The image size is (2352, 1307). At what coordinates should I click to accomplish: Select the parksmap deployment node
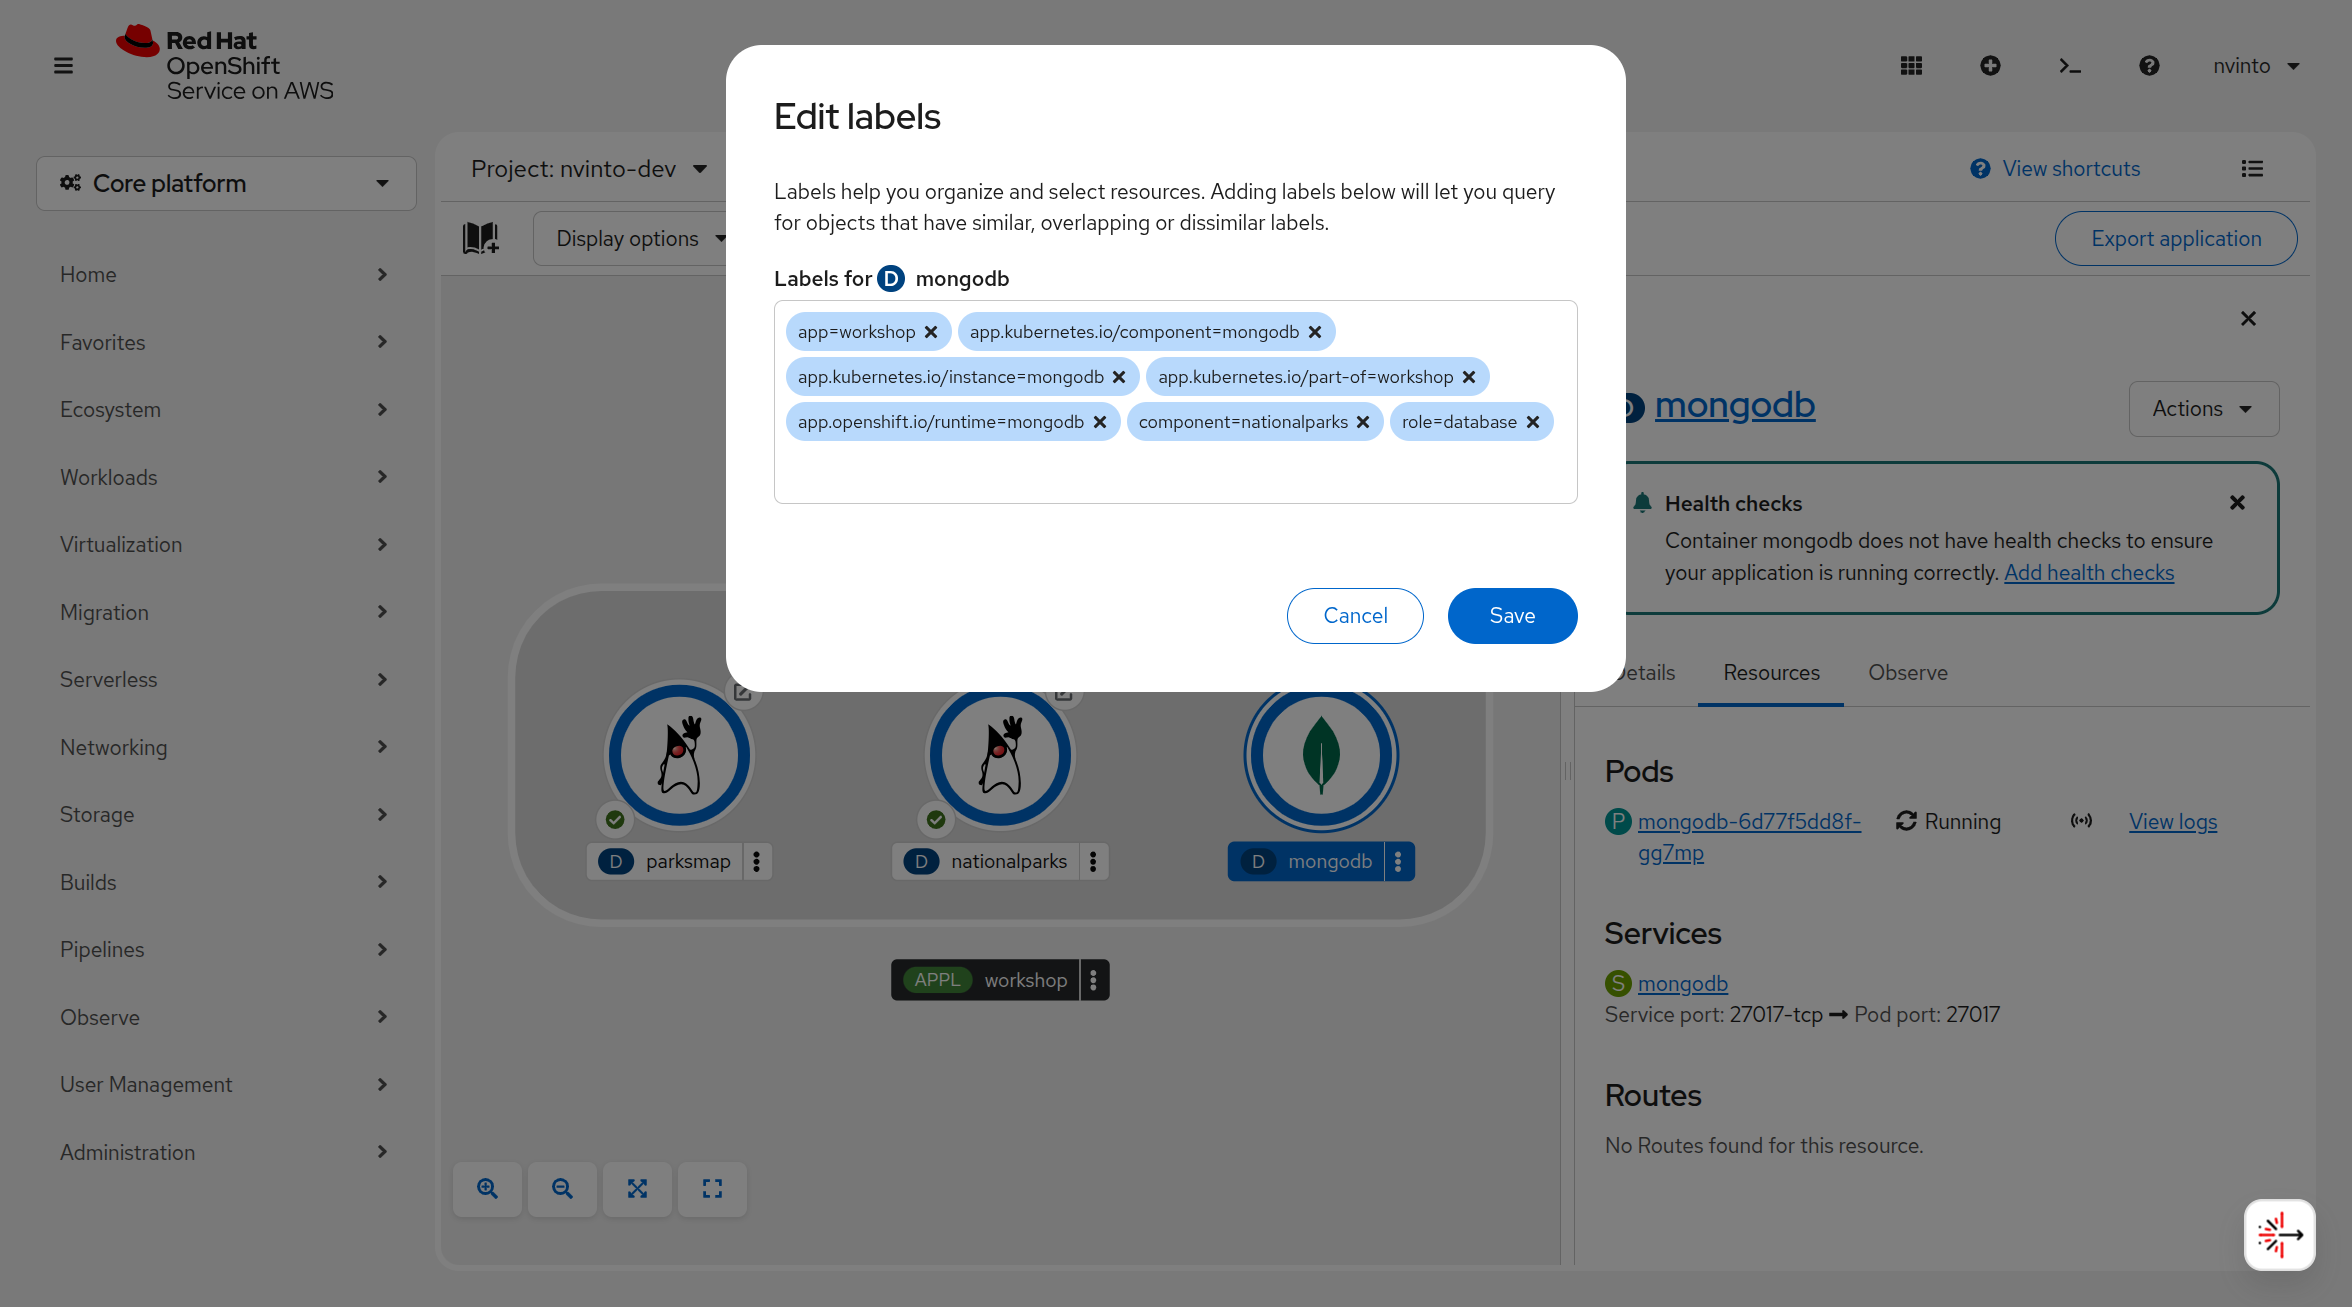coord(680,756)
